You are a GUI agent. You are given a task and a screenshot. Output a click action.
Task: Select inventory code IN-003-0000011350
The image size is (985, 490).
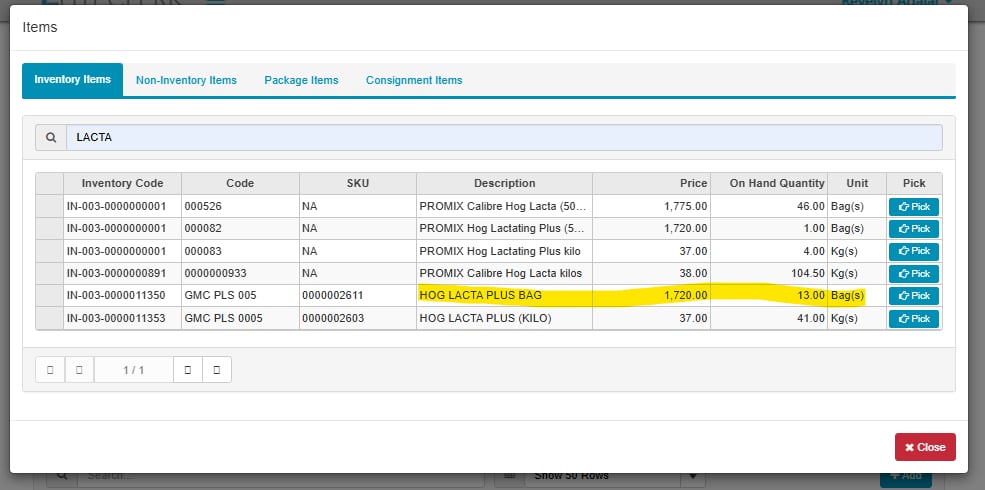122,296
